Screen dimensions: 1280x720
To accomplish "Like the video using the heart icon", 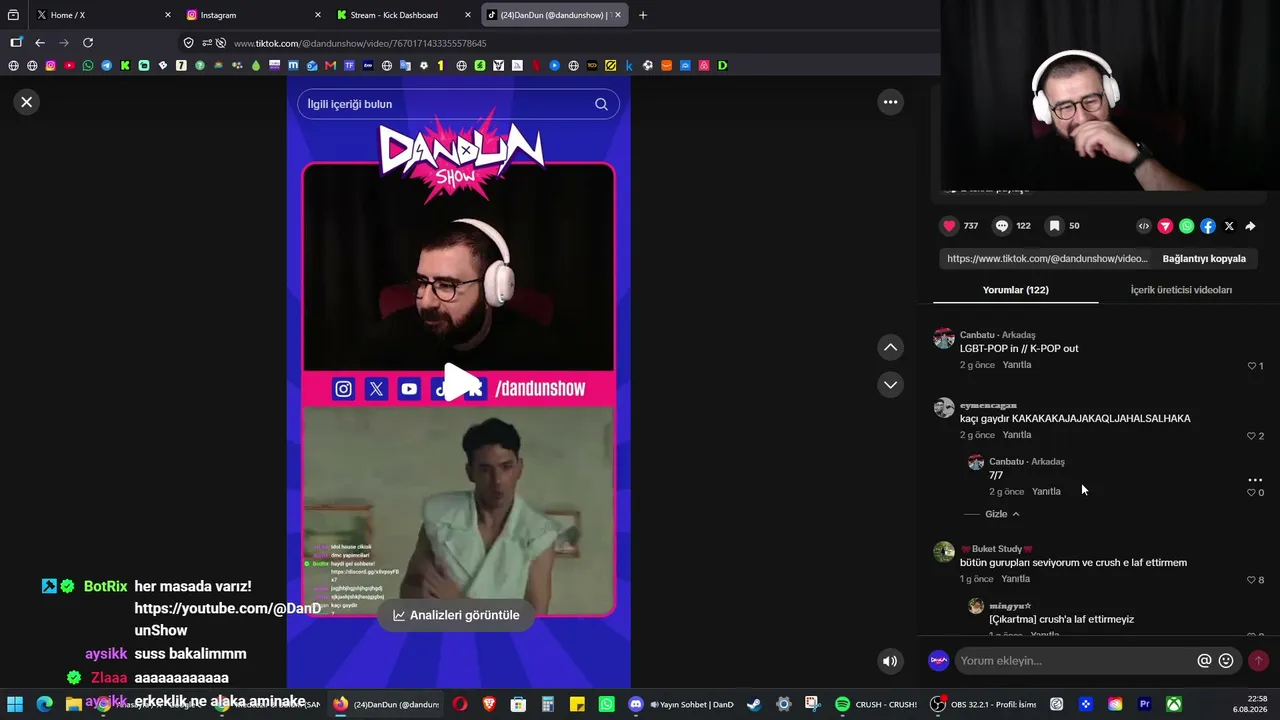I will coord(950,226).
